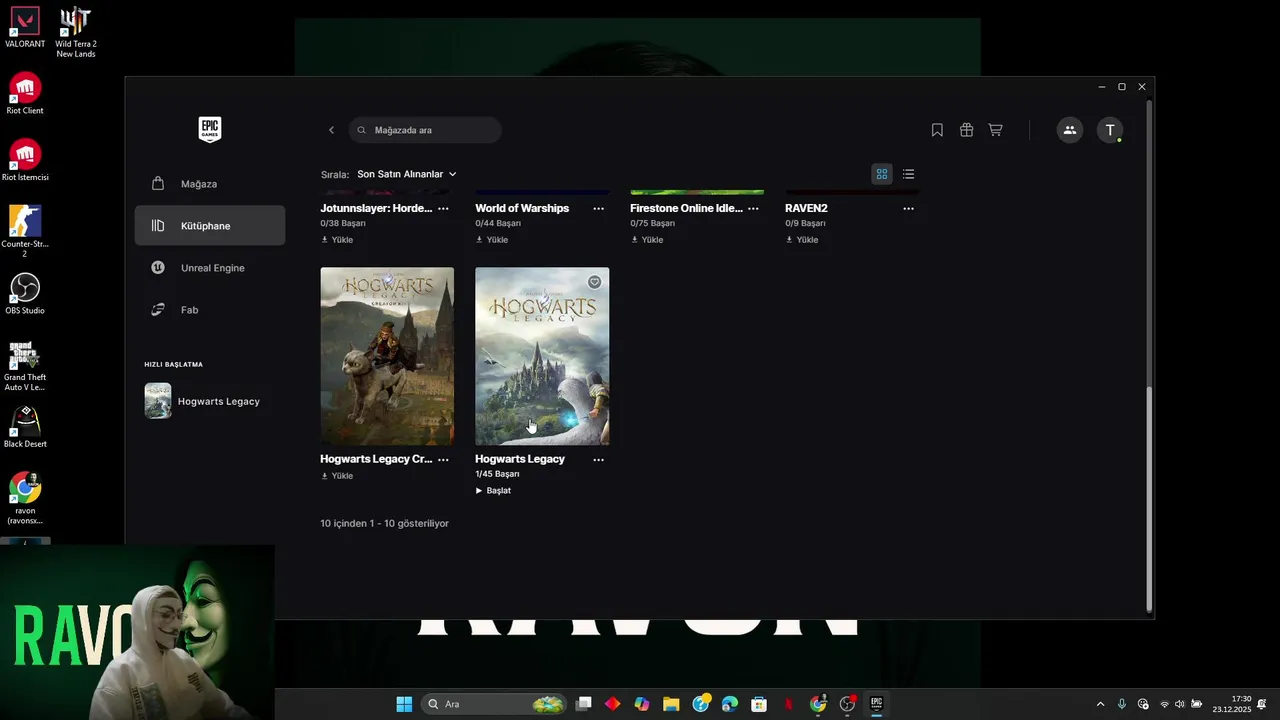Open the clock showing 17:30

(x=1233, y=704)
